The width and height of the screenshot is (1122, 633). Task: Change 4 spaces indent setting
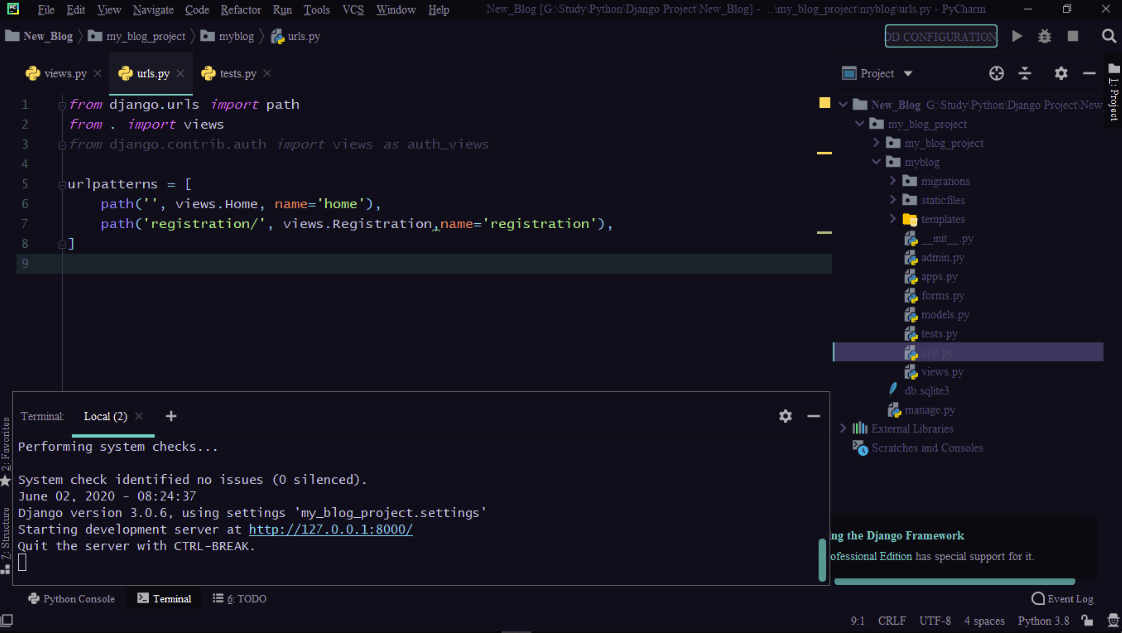click(984, 621)
